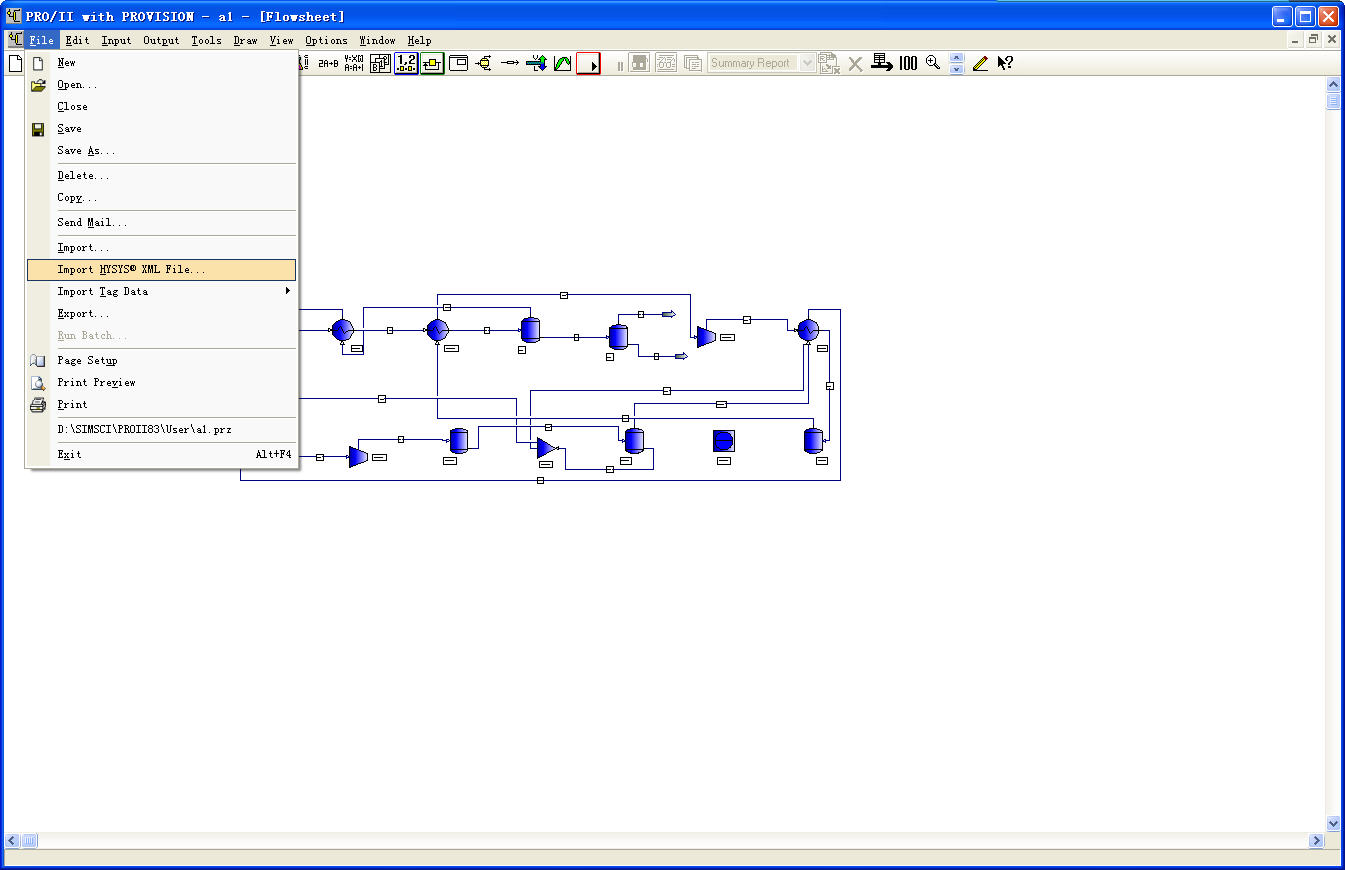Click the data table export arrow icon

[882, 63]
